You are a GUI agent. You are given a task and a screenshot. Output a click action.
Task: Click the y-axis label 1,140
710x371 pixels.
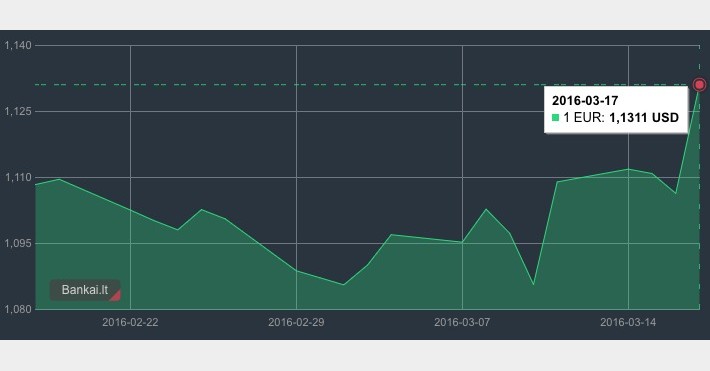(18, 45)
